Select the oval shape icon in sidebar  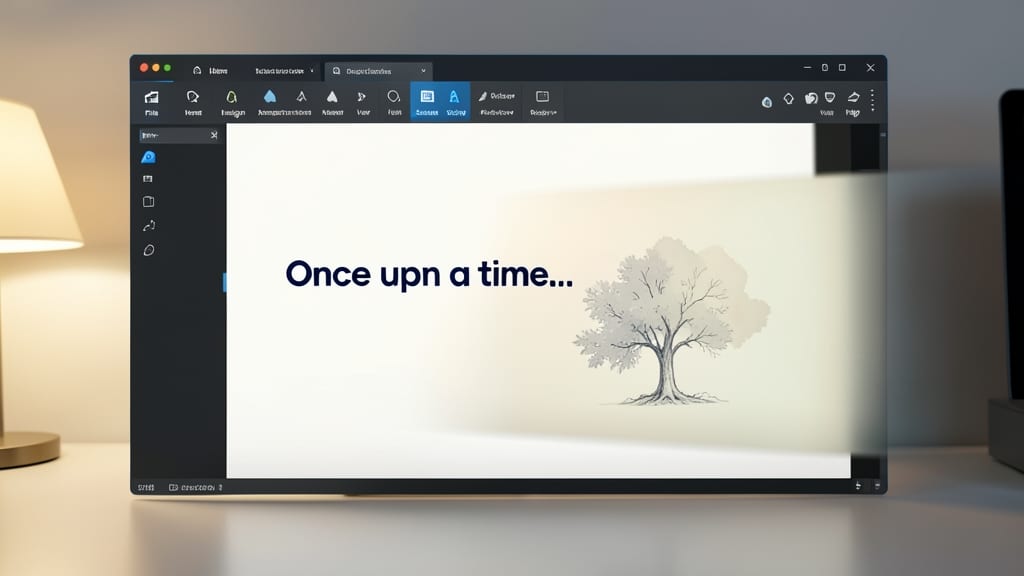[149, 250]
